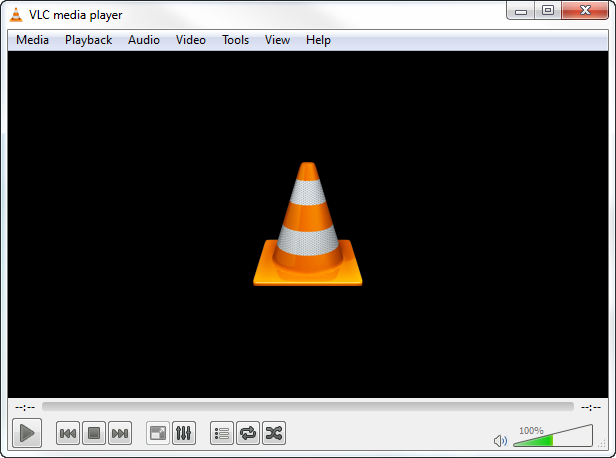Expand the Audio menu
616x458 pixels.
[144, 40]
